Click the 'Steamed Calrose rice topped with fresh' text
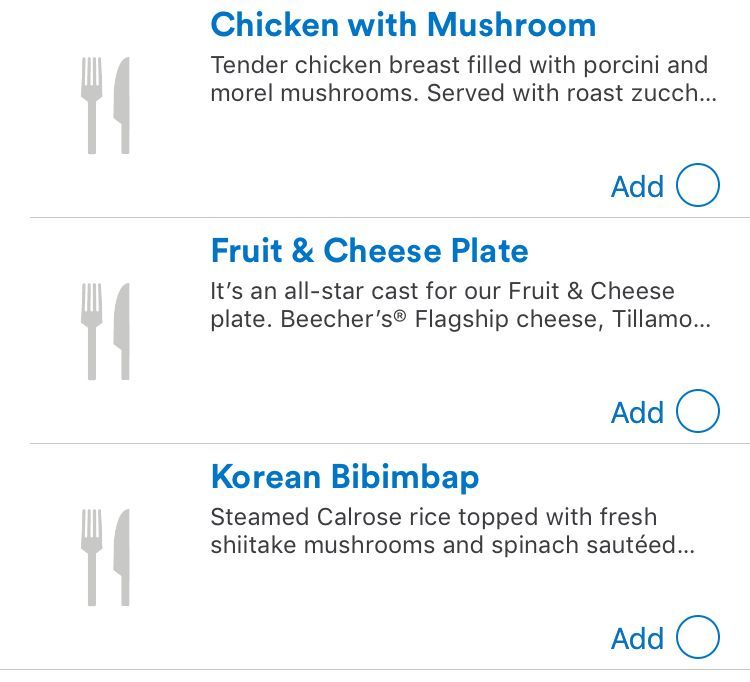Image resolution: width=750 pixels, height=682 pixels. (433, 518)
